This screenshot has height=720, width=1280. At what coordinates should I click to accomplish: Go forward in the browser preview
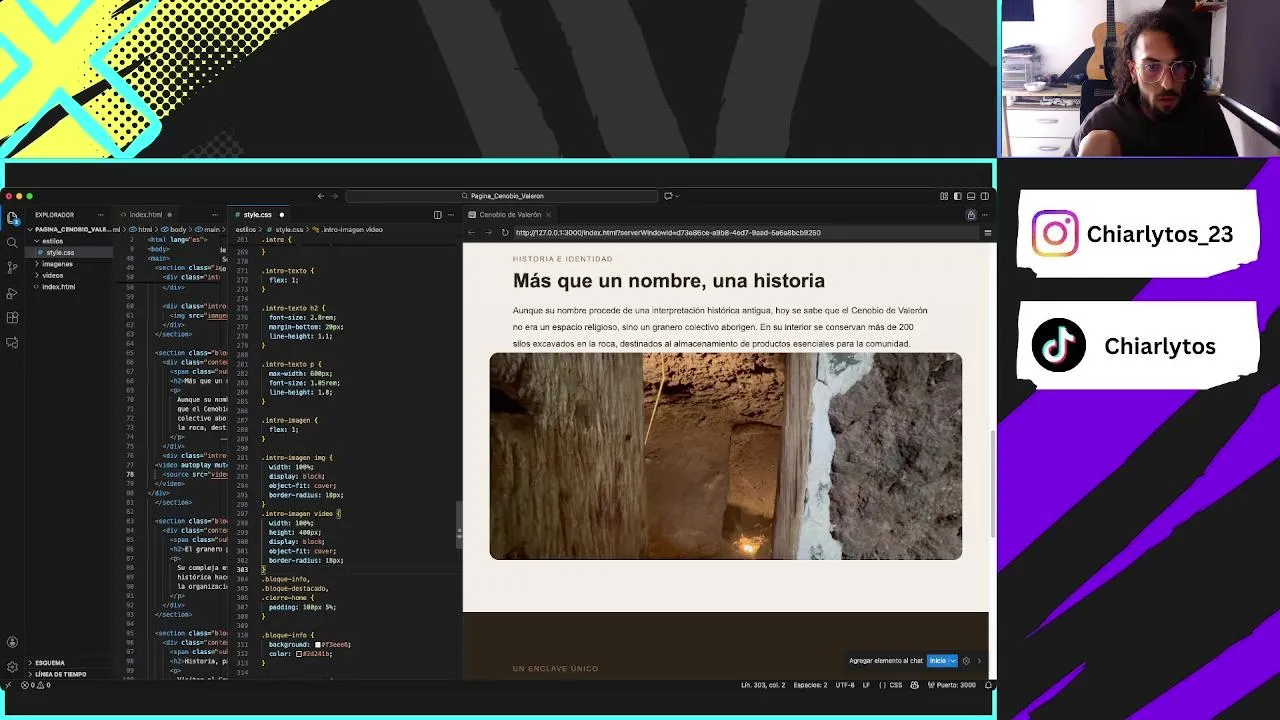point(488,233)
